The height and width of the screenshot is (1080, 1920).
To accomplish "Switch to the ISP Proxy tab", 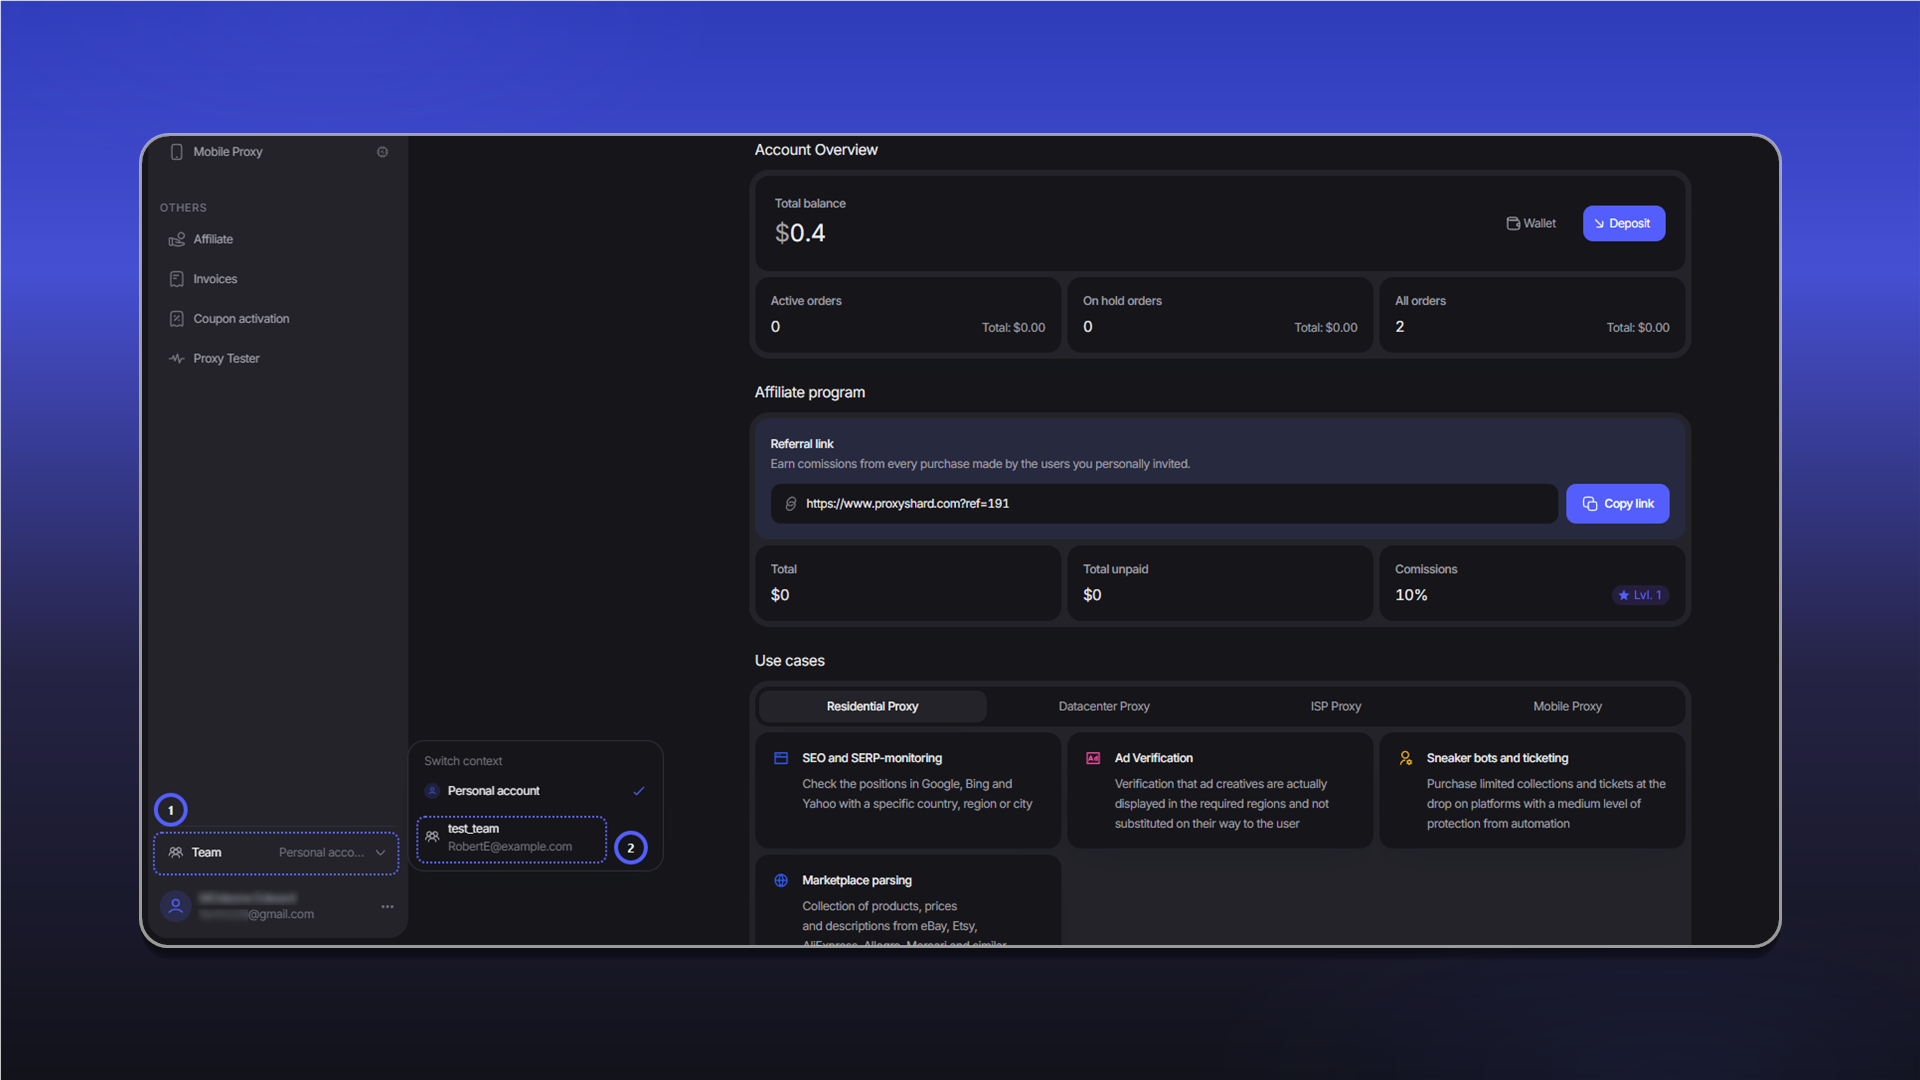I will [x=1335, y=707].
